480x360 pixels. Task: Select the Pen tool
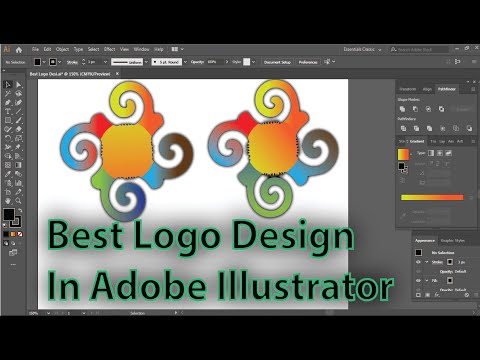[8, 103]
